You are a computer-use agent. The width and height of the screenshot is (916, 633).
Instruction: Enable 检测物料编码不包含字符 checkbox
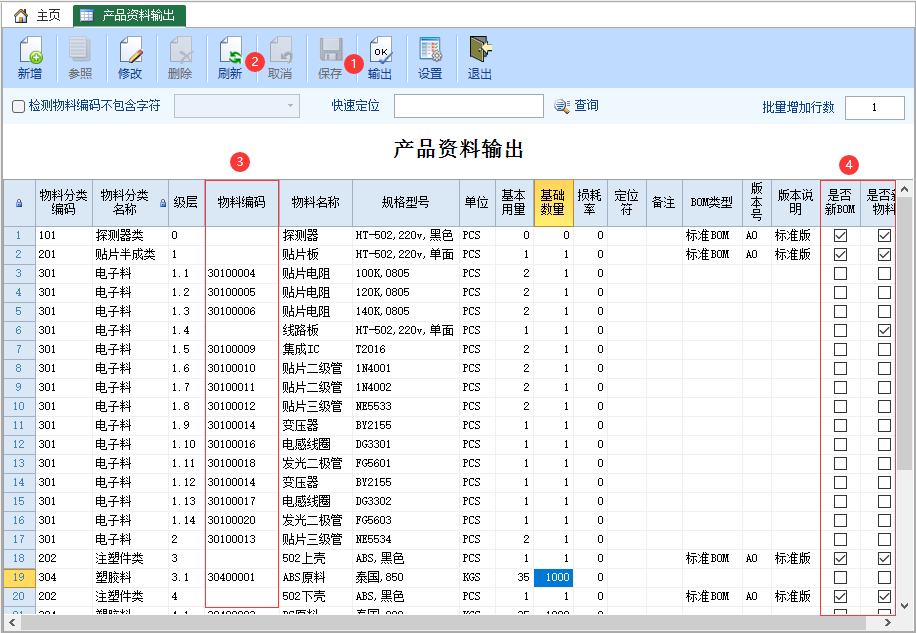coord(19,106)
